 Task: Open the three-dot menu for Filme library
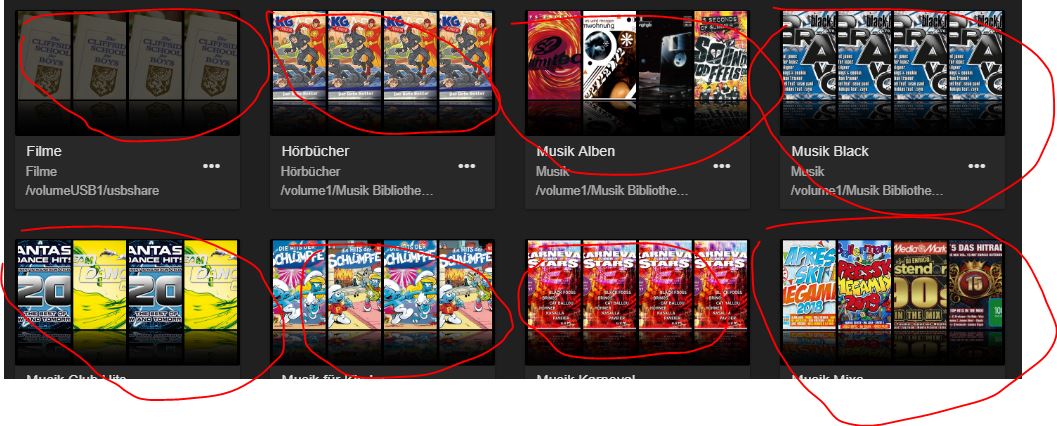click(x=212, y=166)
